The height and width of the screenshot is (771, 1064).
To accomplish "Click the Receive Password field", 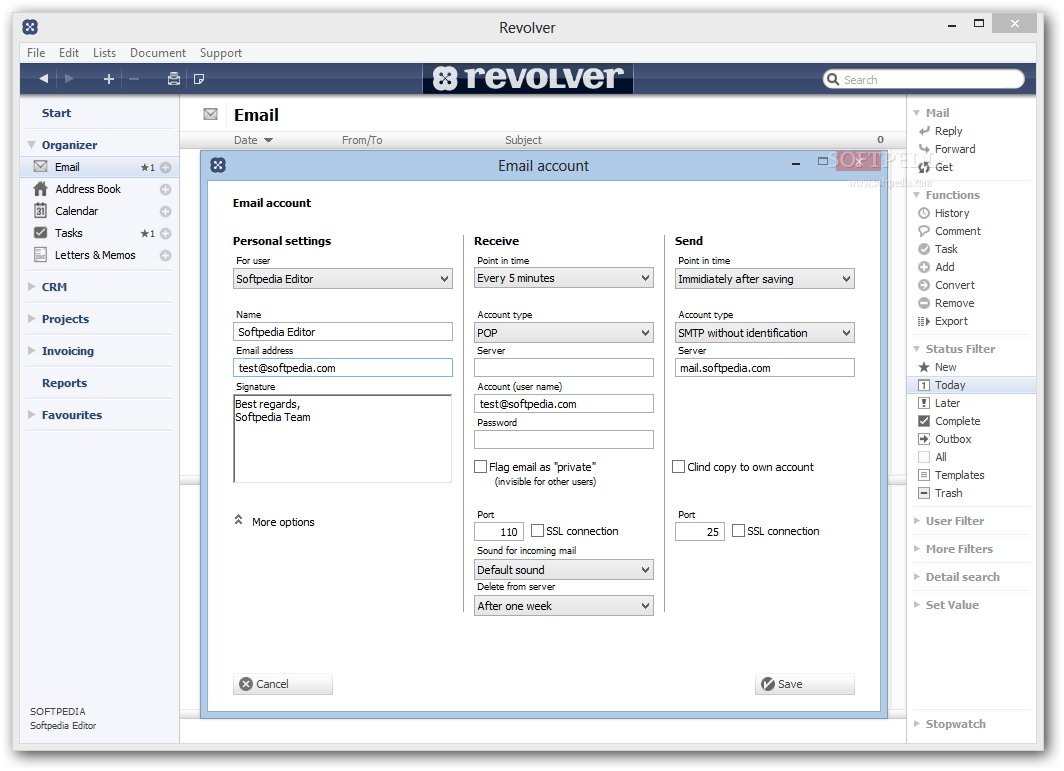I will (564, 440).
